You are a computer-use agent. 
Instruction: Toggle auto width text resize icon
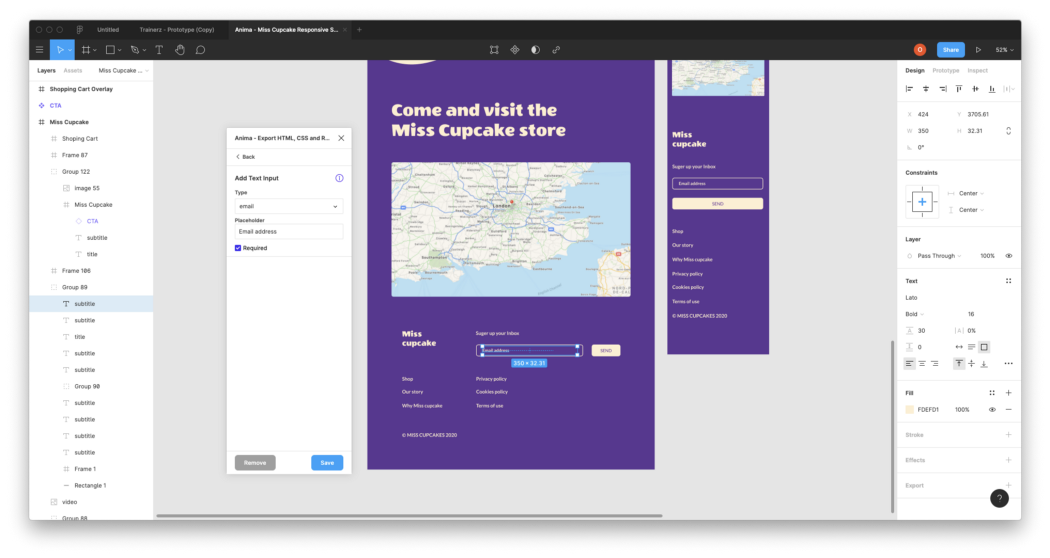click(959, 347)
